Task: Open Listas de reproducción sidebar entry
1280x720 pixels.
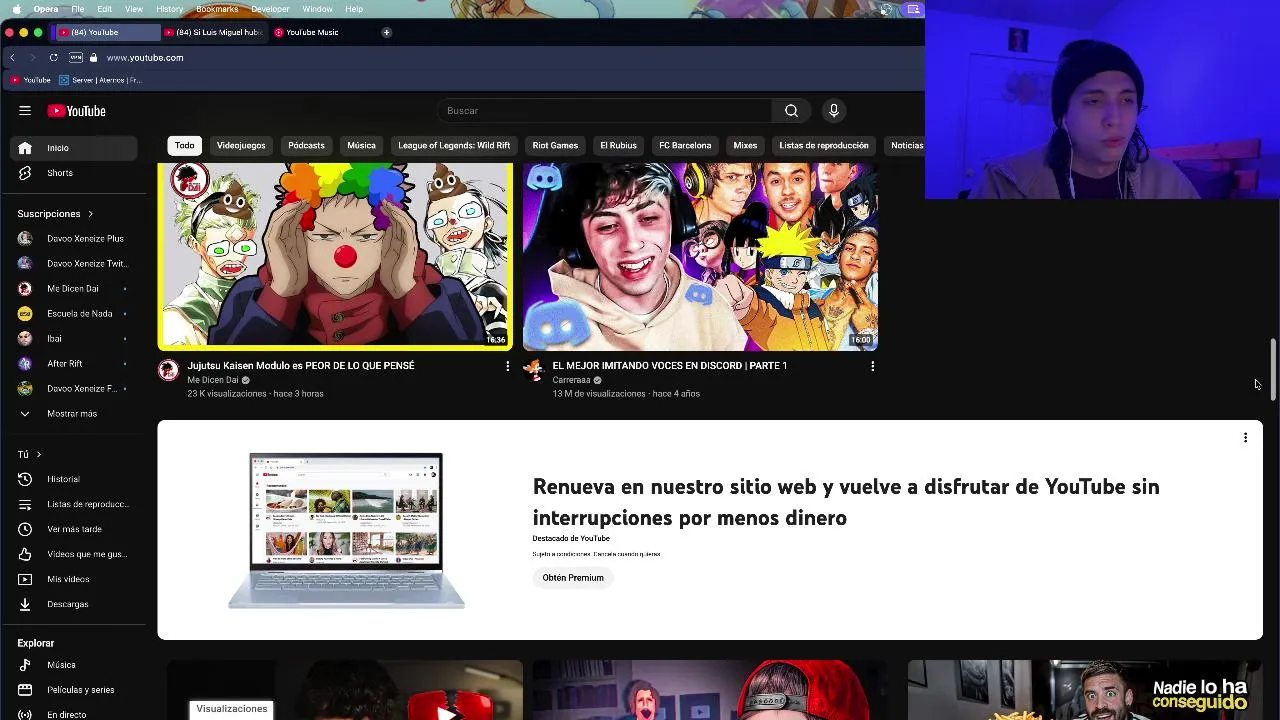Action: pyautogui.click(x=74, y=504)
